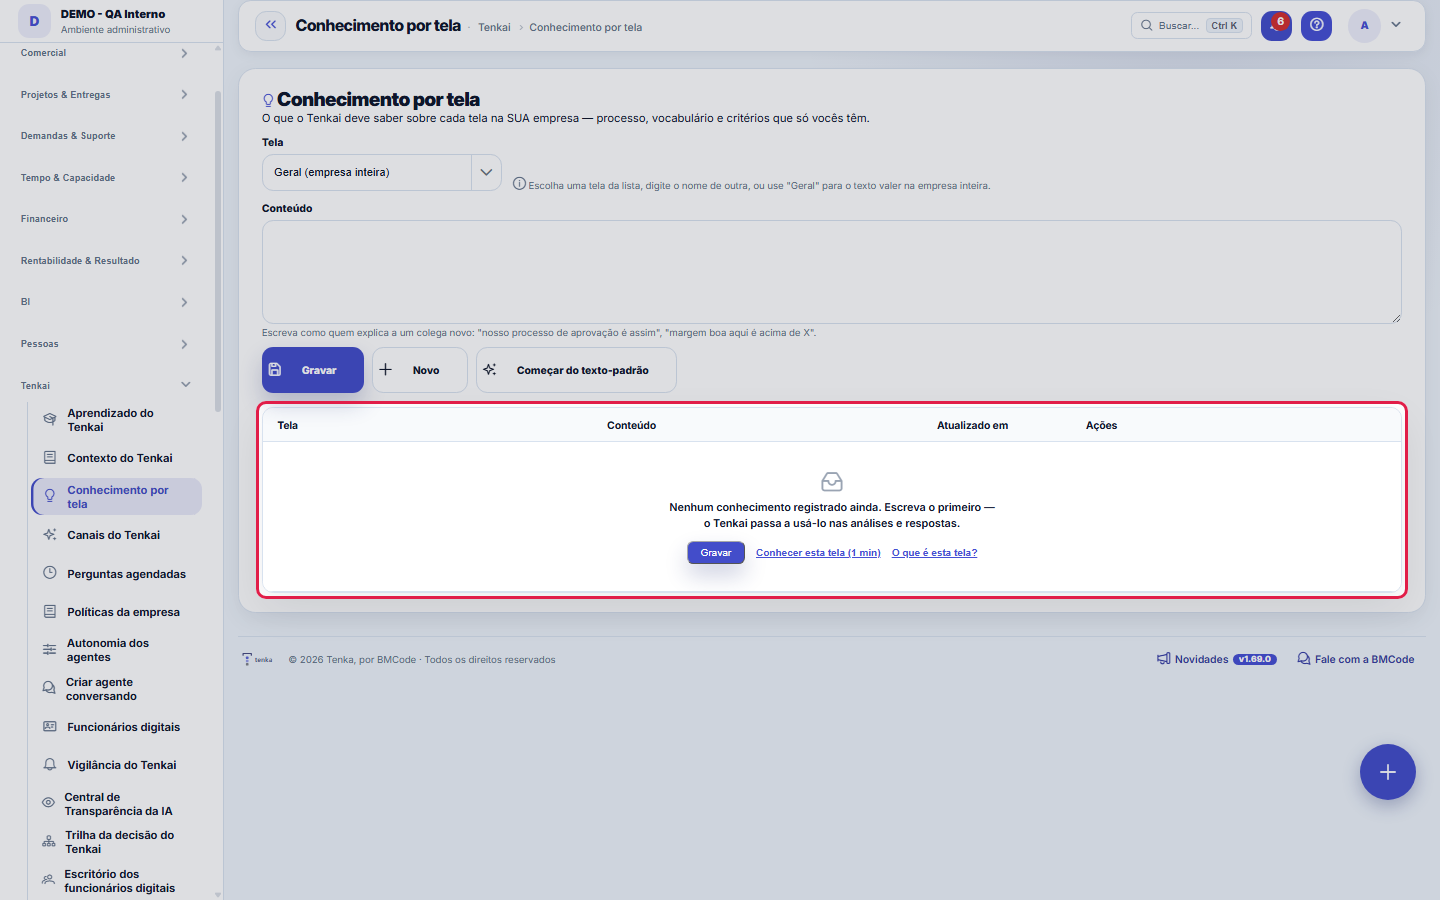Open notifications bell with badge 6
Viewport: 1440px width, 900px height.
pyautogui.click(x=1276, y=26)
